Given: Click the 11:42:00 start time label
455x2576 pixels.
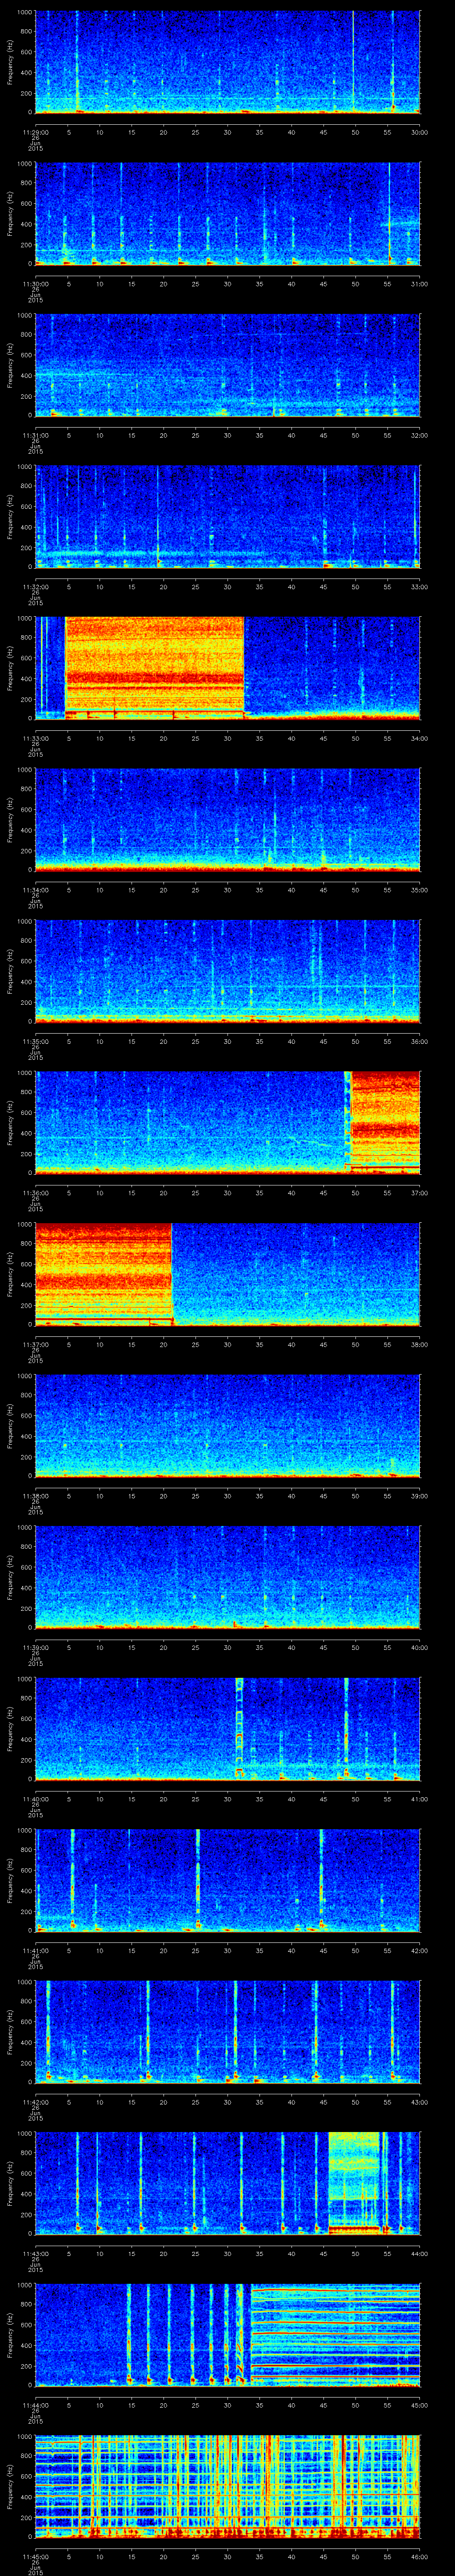Looking at the screenshot, I should click(x=35, y=2102).
